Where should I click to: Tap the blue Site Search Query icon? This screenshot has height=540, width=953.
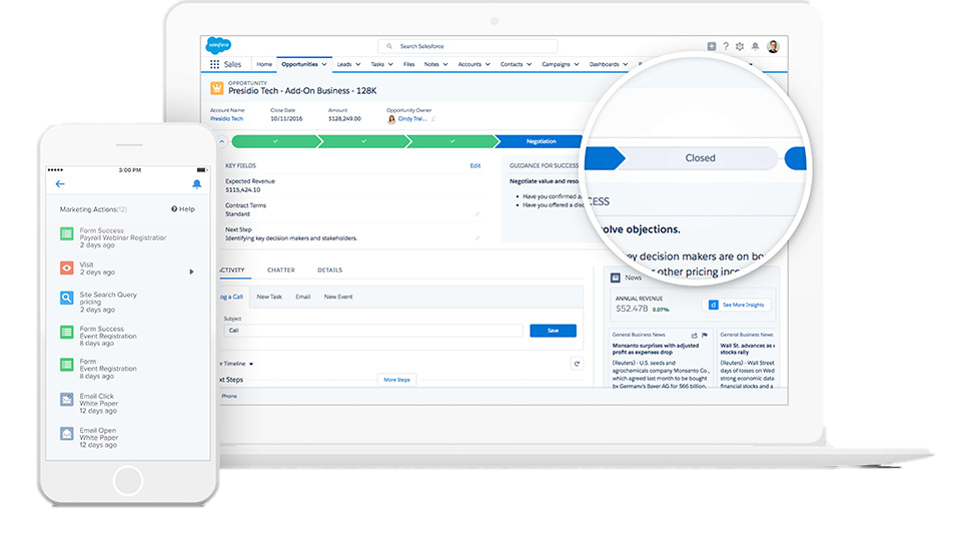[67, 298]
